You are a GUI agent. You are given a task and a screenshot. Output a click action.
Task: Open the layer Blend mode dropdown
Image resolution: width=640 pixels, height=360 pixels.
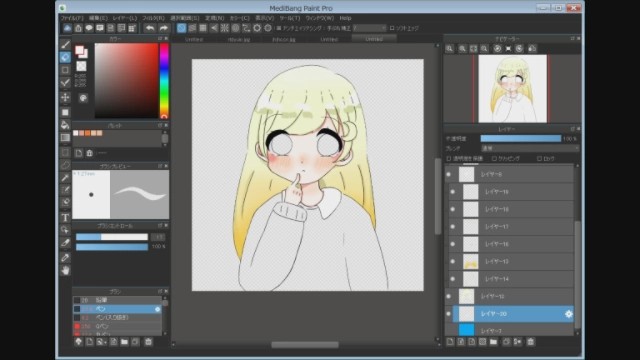530,148
